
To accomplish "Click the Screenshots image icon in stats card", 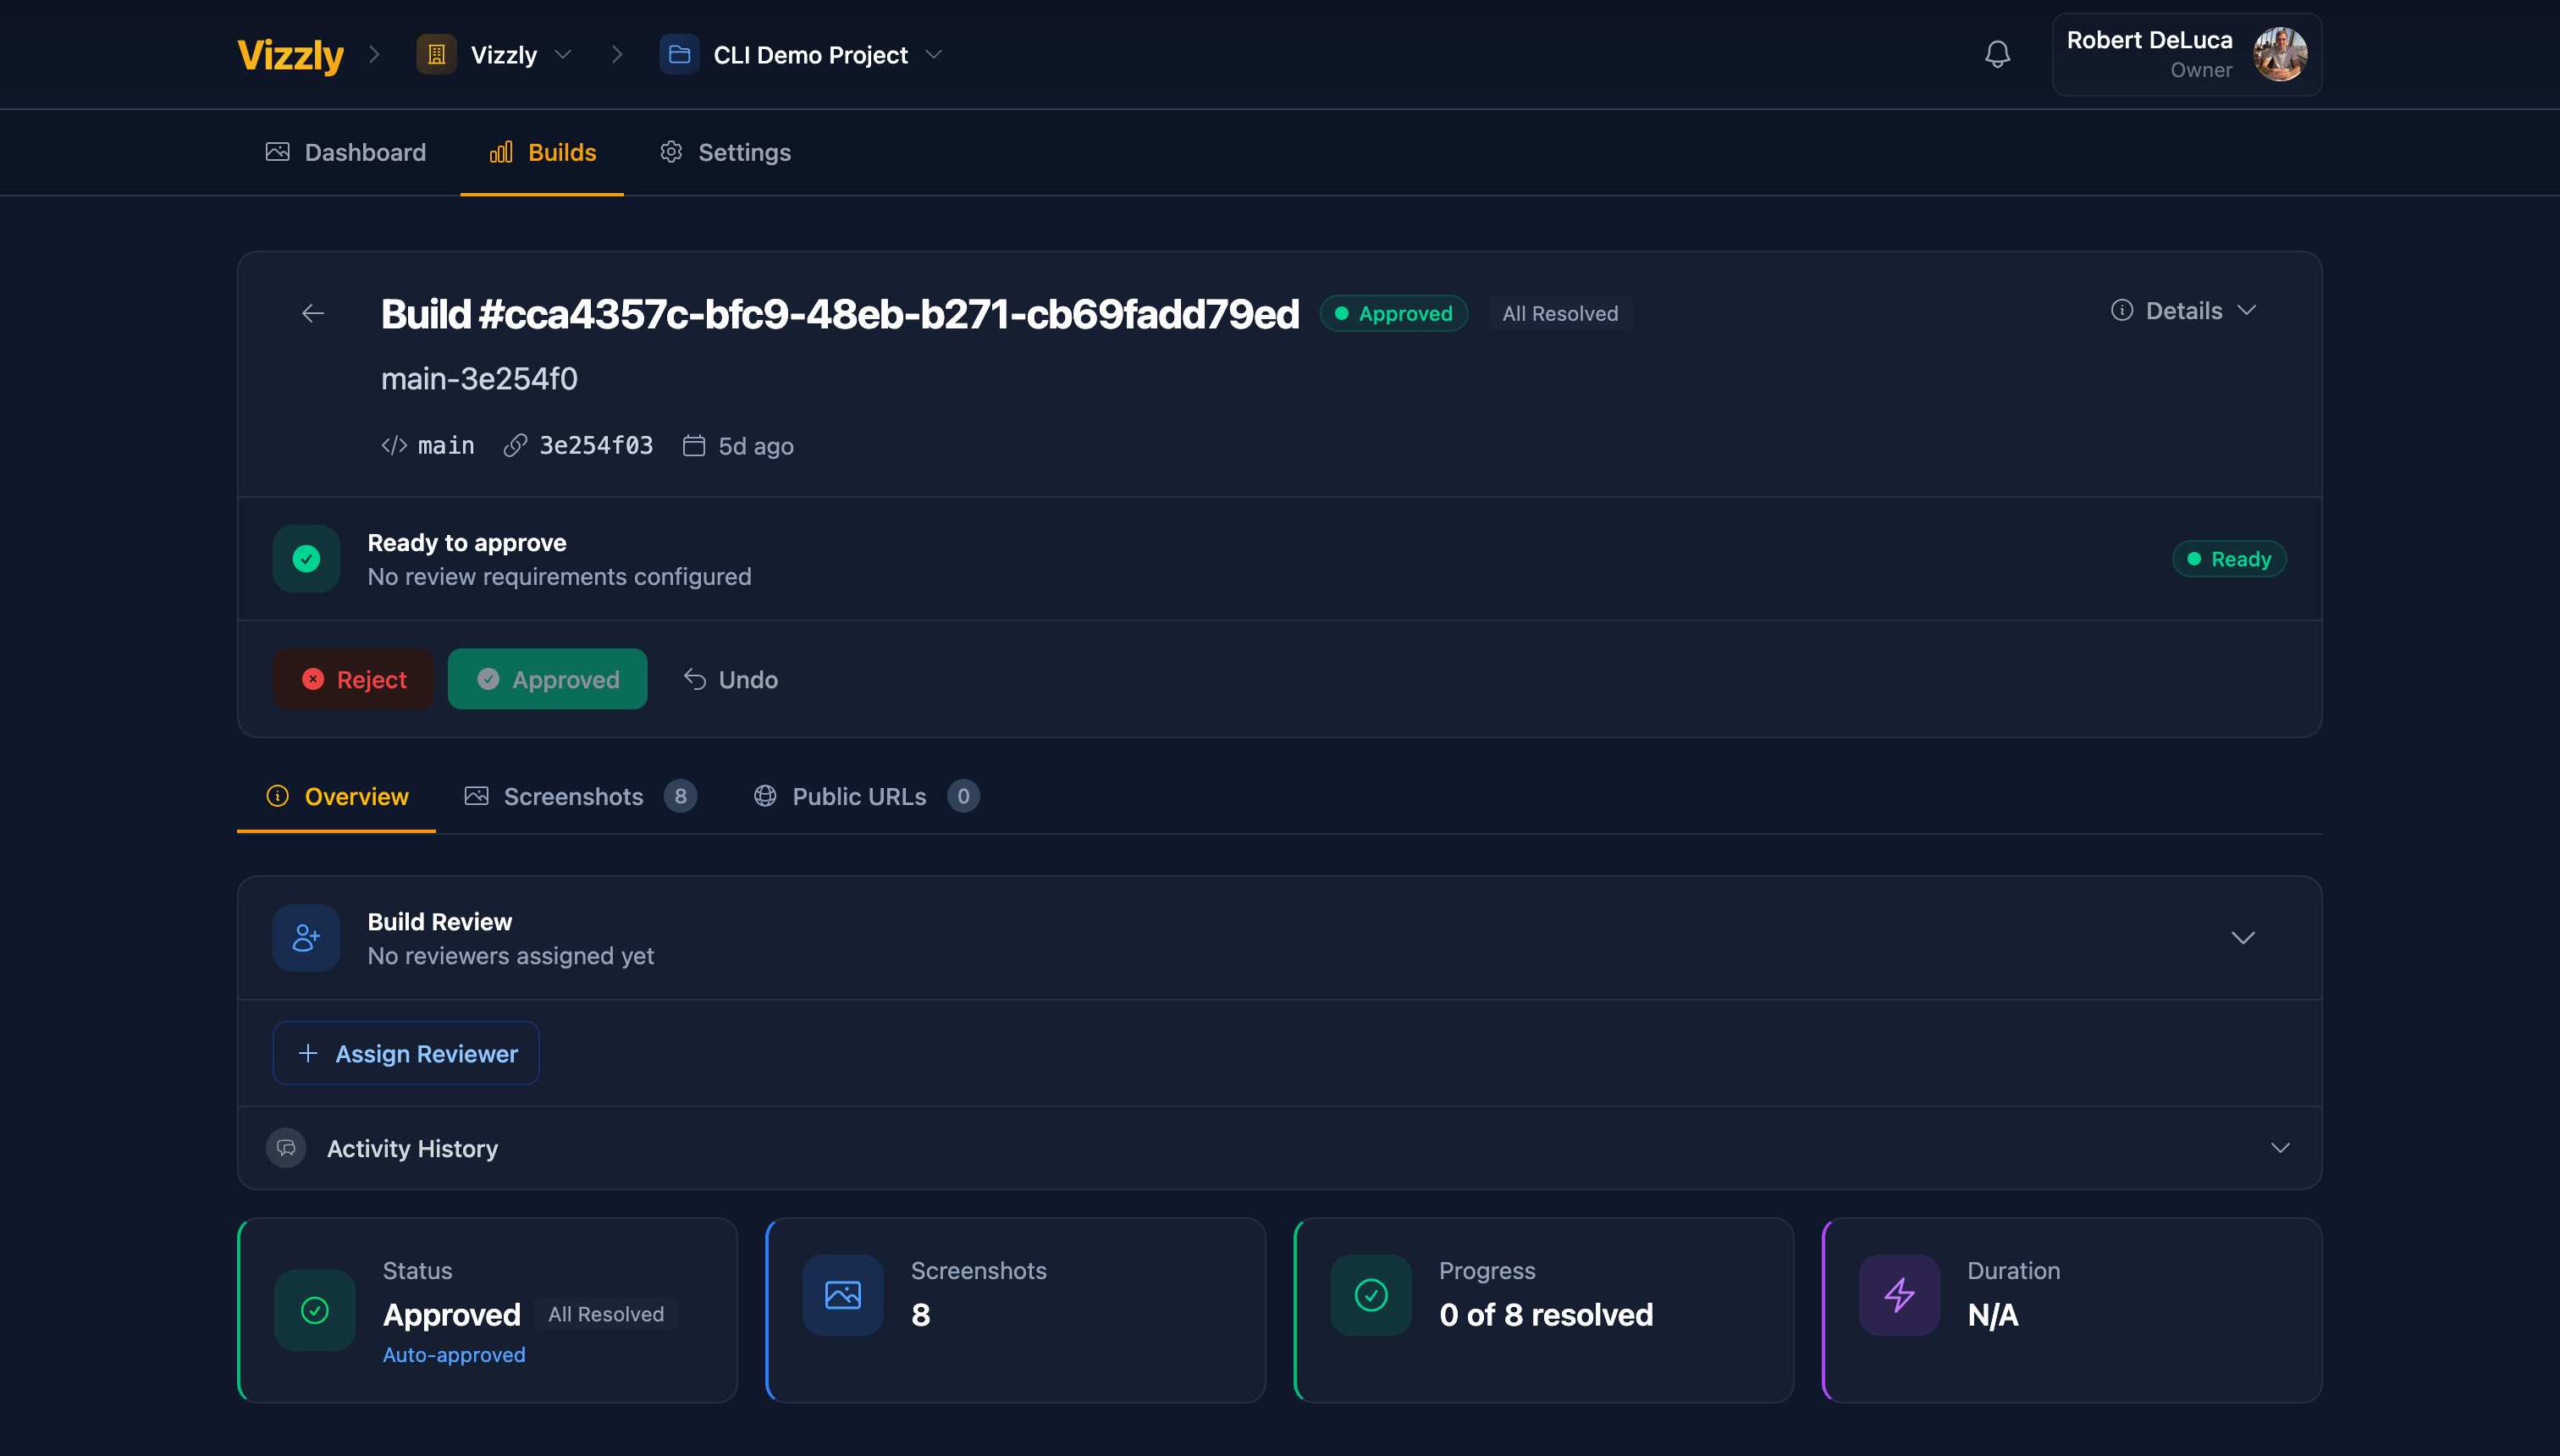I will click(x=842, y=1294).
